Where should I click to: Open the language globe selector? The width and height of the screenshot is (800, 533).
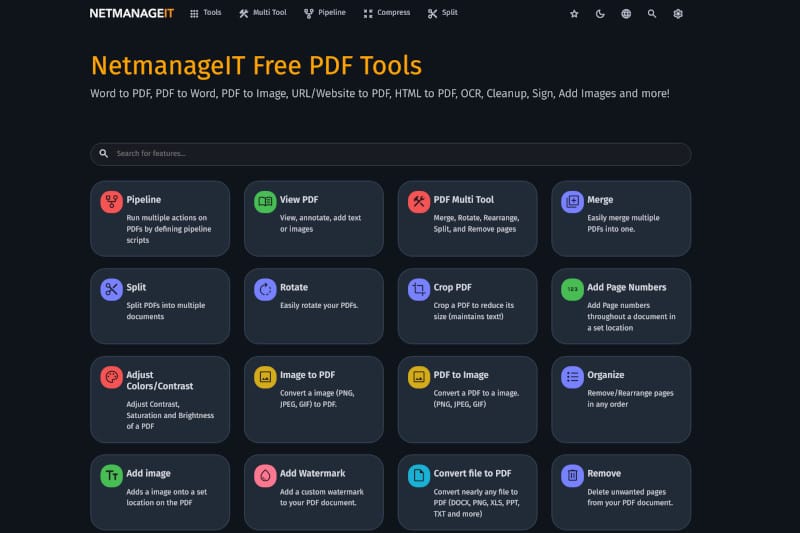(626, 14)
